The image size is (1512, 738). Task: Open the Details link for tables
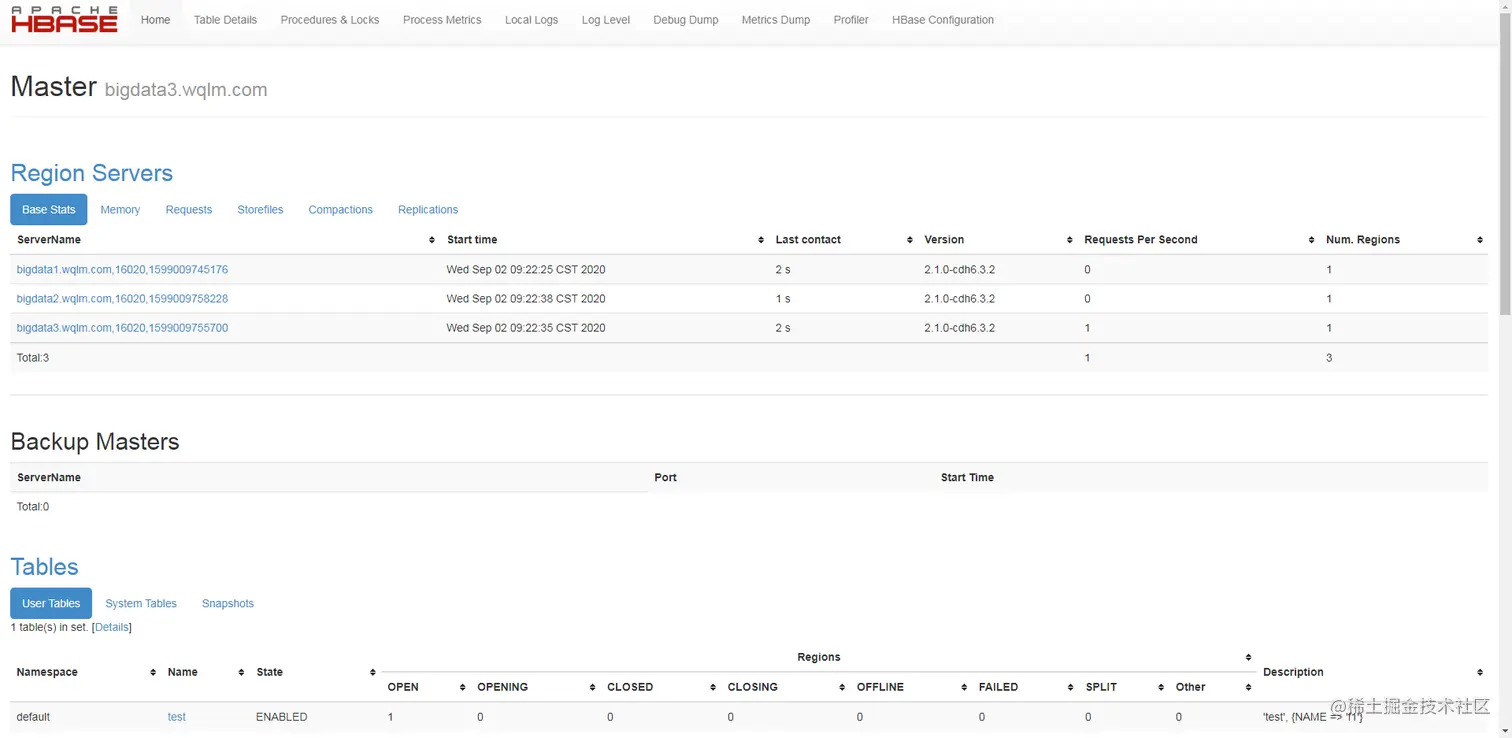112,627
